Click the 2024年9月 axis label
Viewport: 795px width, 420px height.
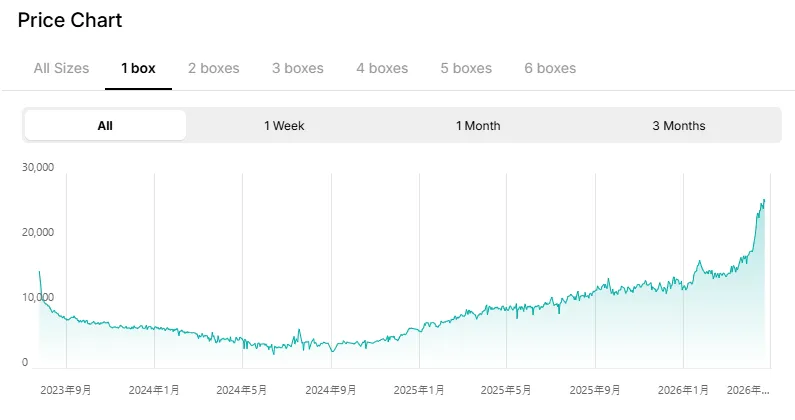point(331,390)
